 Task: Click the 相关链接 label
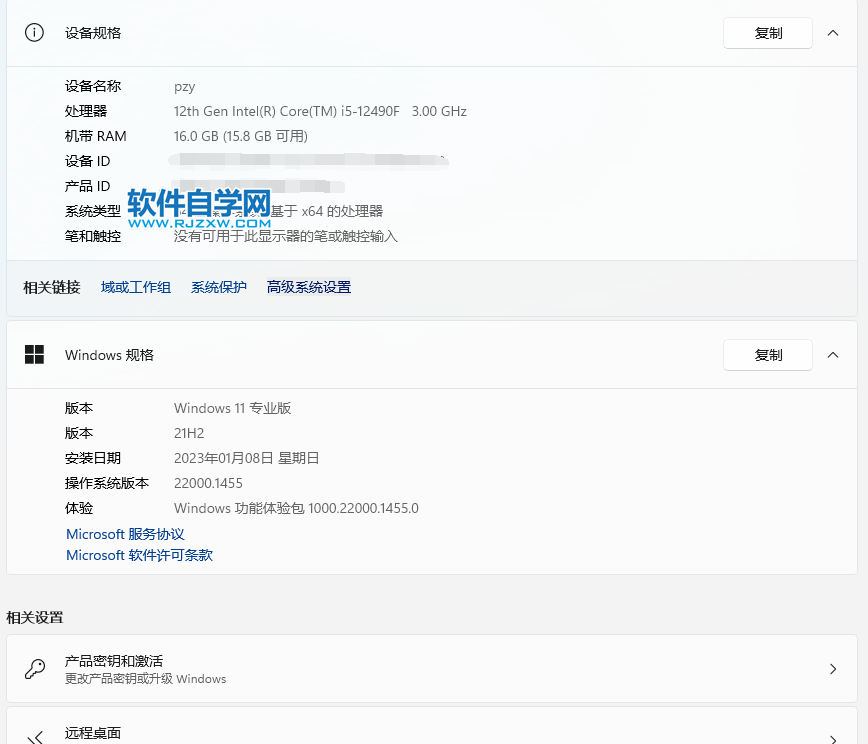[51, 287]
